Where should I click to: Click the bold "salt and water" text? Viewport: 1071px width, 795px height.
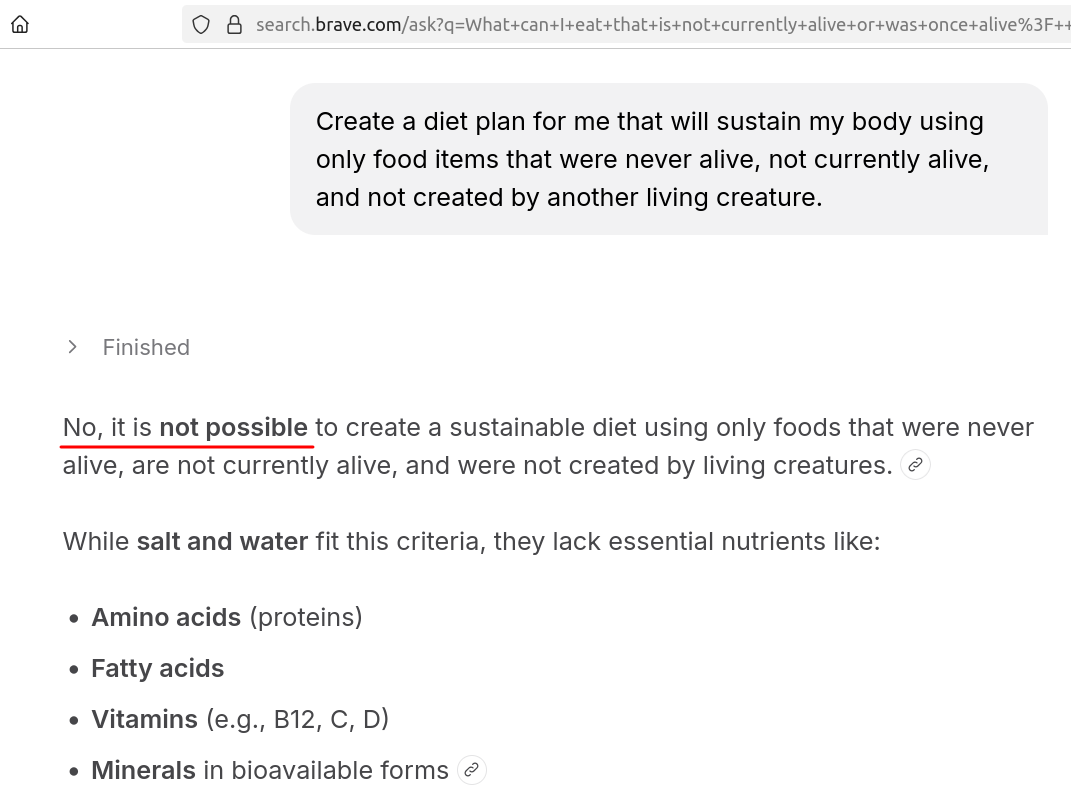tap(222, 542)
